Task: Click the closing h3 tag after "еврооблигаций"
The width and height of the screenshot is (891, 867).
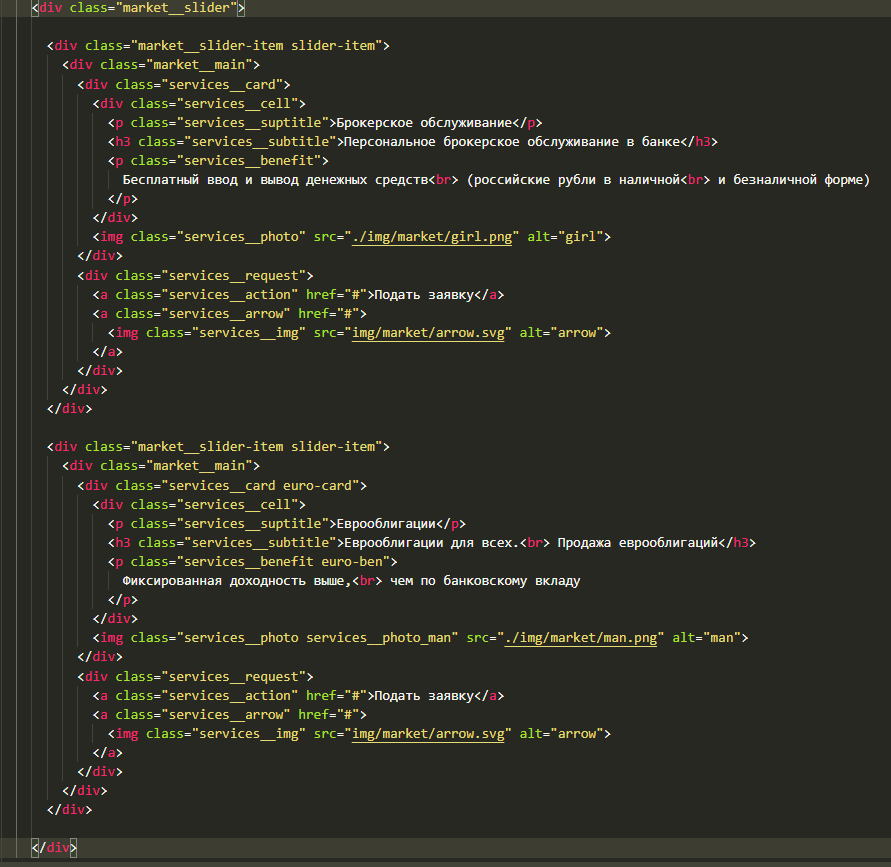Action: coord(737,543)
